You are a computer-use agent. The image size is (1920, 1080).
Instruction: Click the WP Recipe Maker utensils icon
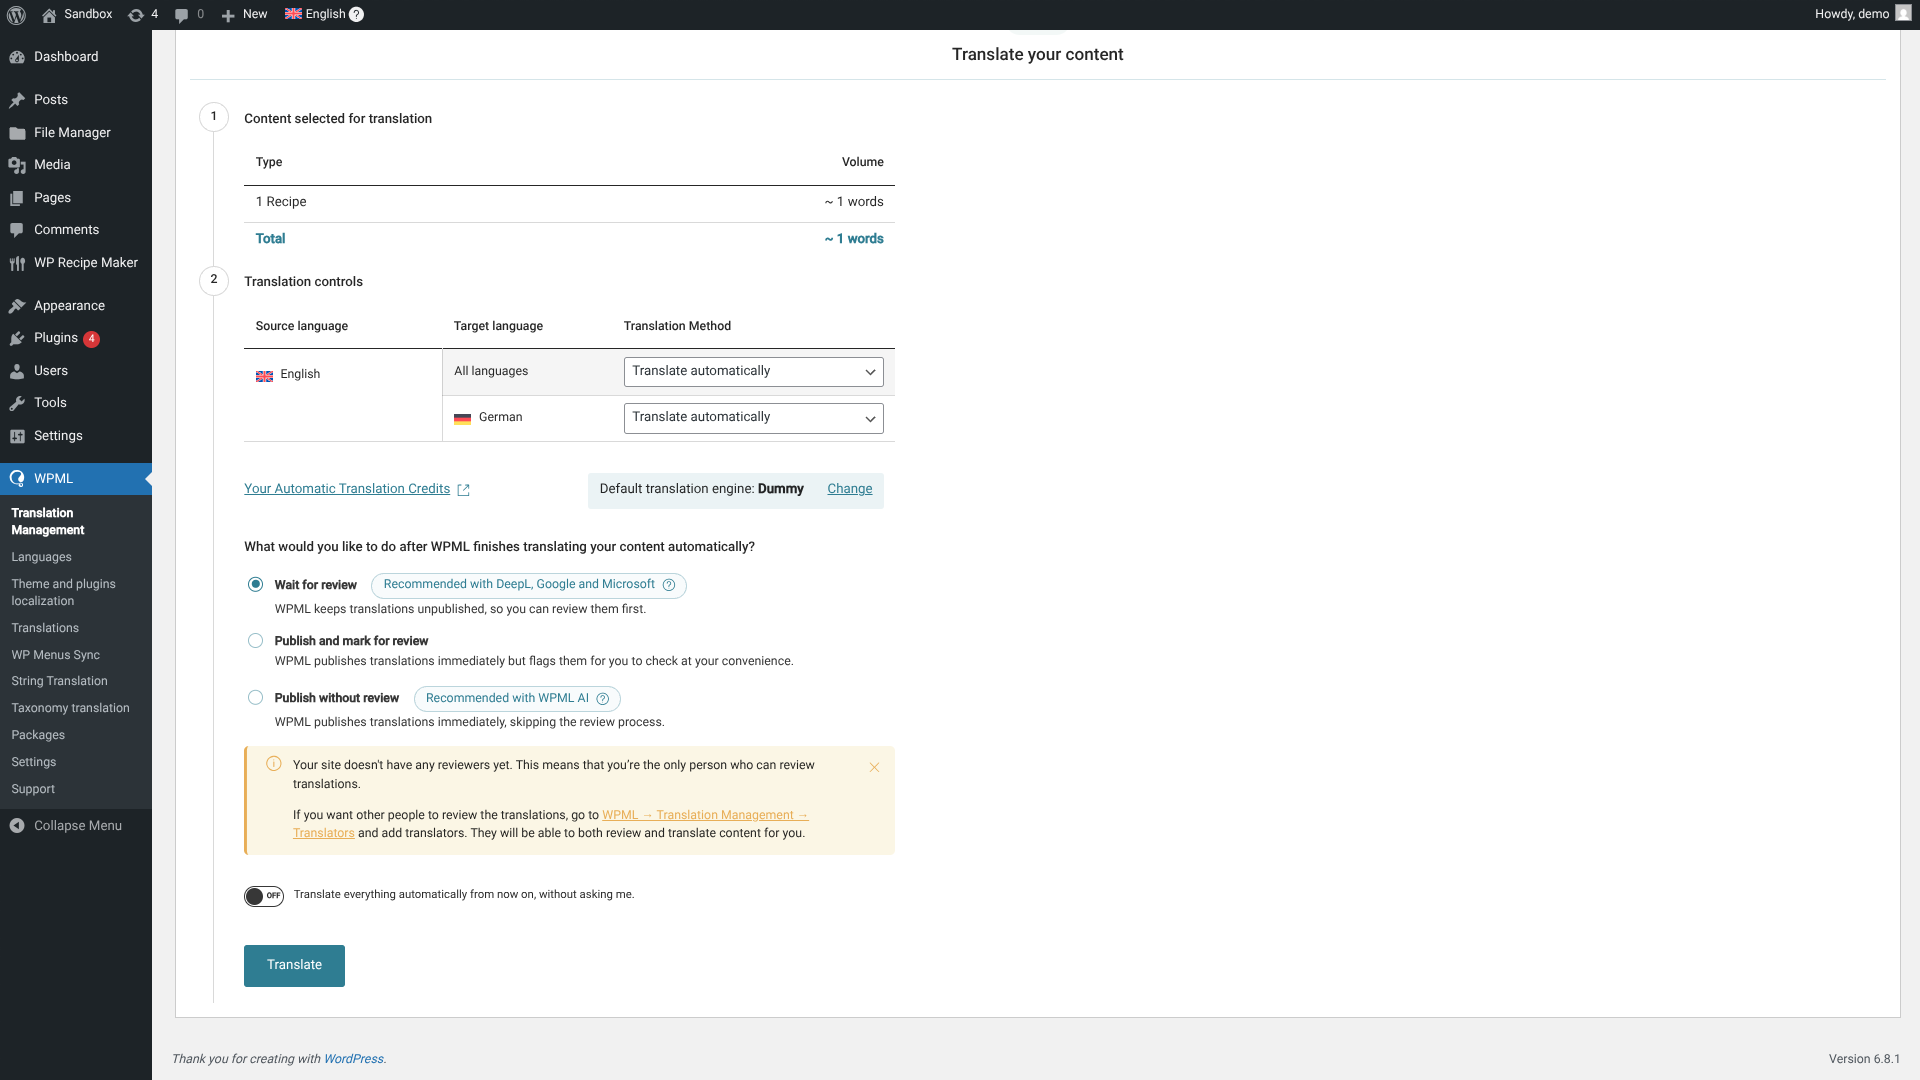17,263
